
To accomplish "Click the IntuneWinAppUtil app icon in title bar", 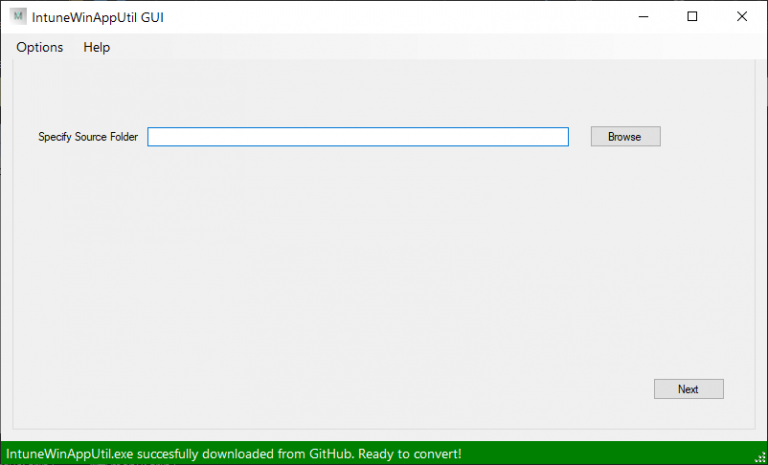I will (x=18, y=17).
